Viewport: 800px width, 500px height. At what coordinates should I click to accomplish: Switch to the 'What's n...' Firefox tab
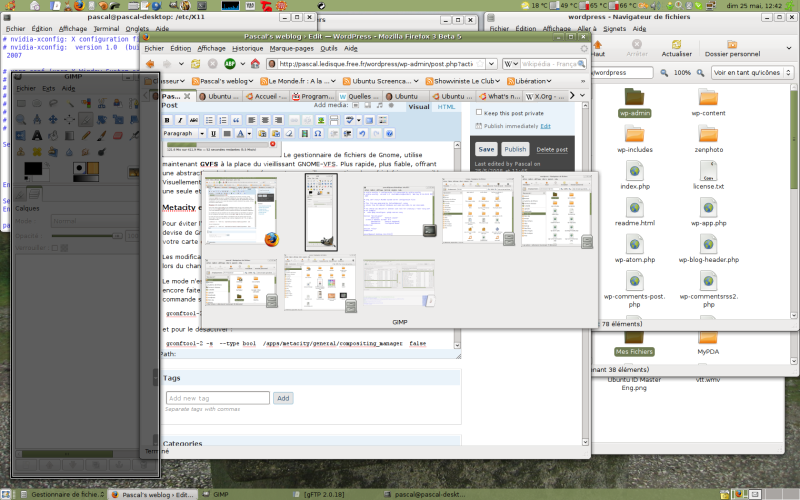[x=499, y=96]
